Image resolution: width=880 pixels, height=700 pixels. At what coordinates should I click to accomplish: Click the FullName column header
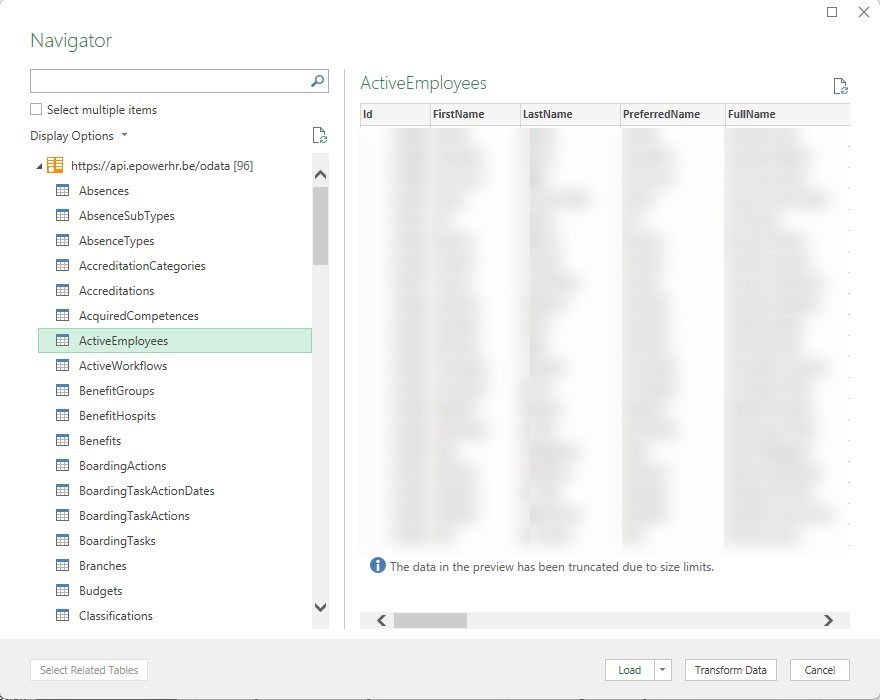pyautogui.click(x=787, y=114)
